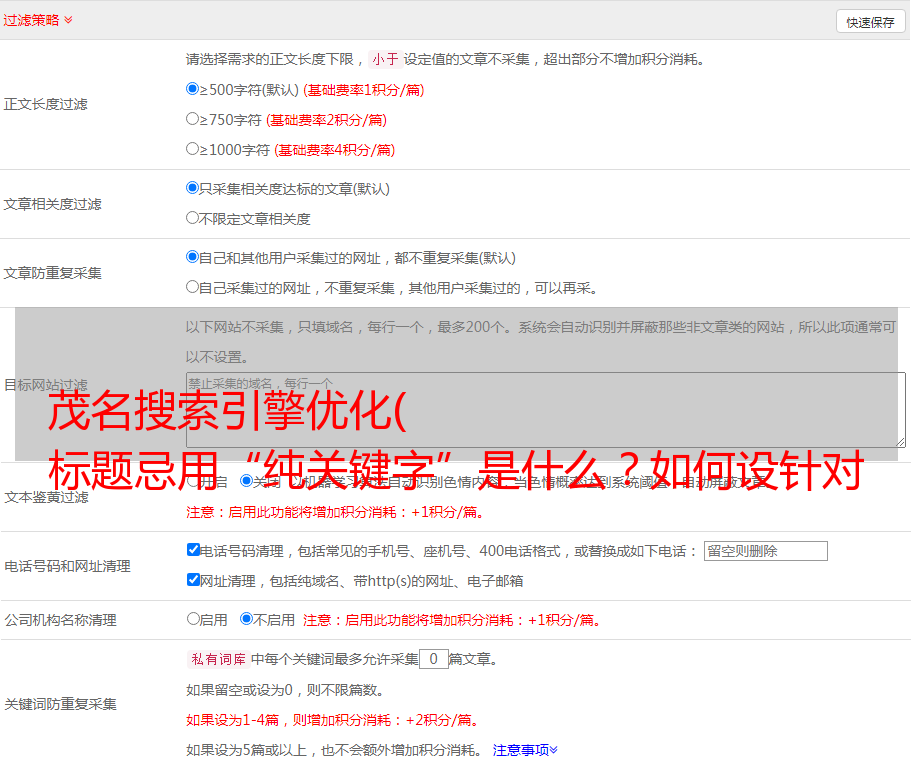912x768 pixels.
Task: Select 自己和其他用户采集过的网址 no-repeat option
Action: point(193,257)
